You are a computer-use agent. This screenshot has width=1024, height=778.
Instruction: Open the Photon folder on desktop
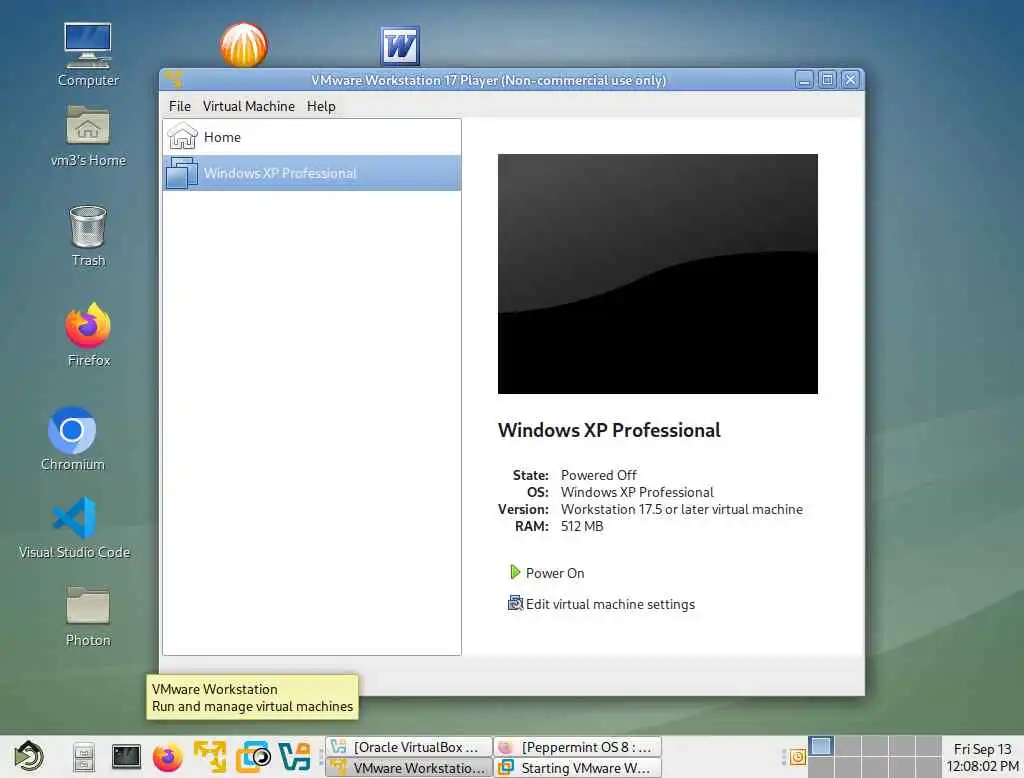tap(88, 616)
